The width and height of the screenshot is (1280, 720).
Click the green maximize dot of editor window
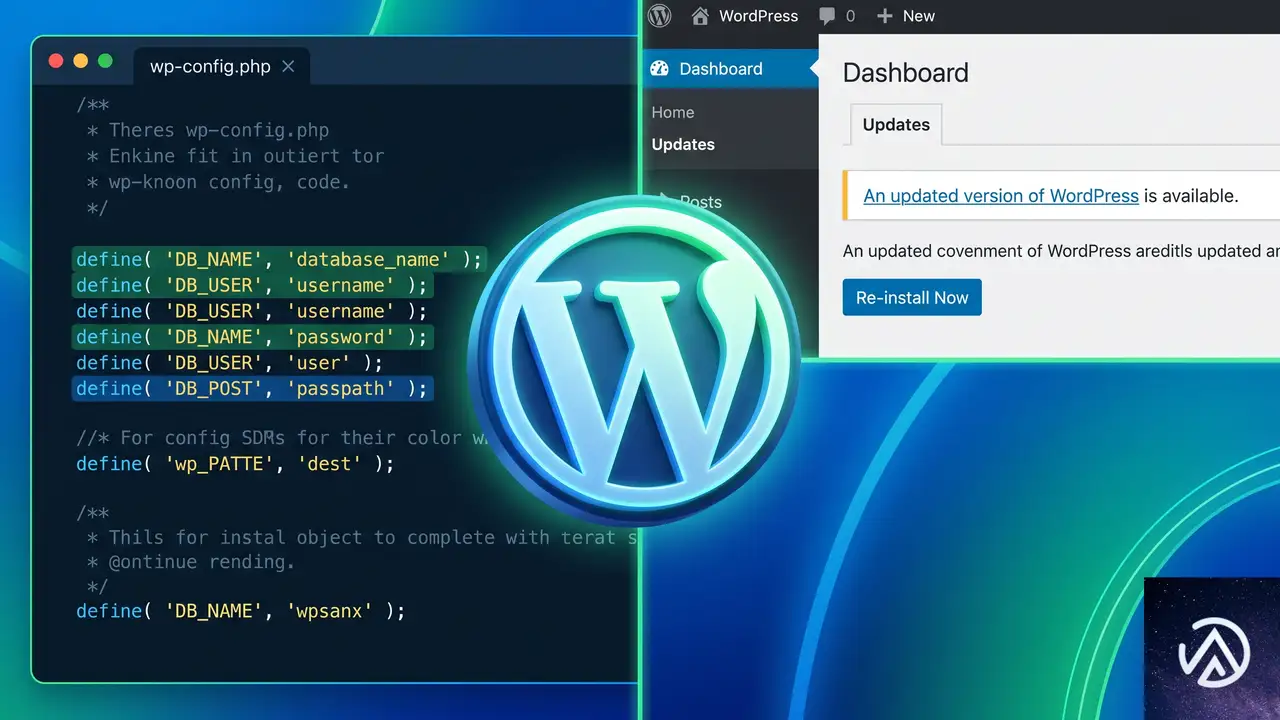click(x=105, y=61)
